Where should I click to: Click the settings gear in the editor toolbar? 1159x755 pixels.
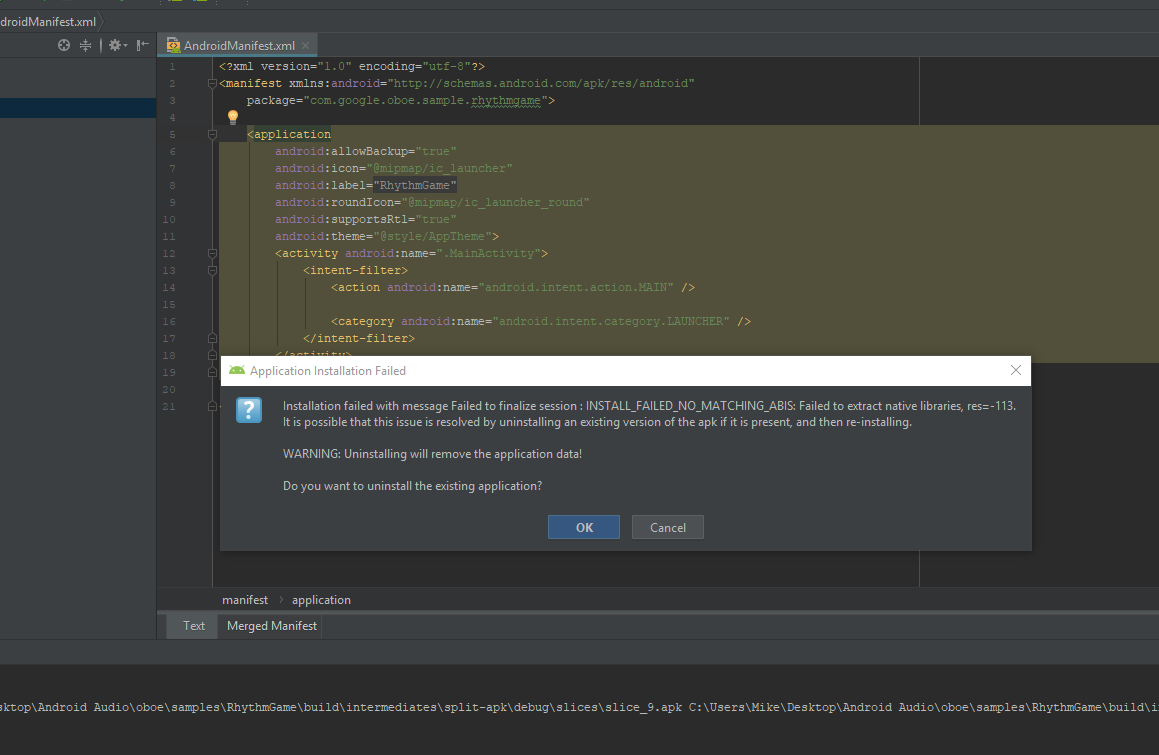(114, 44)
